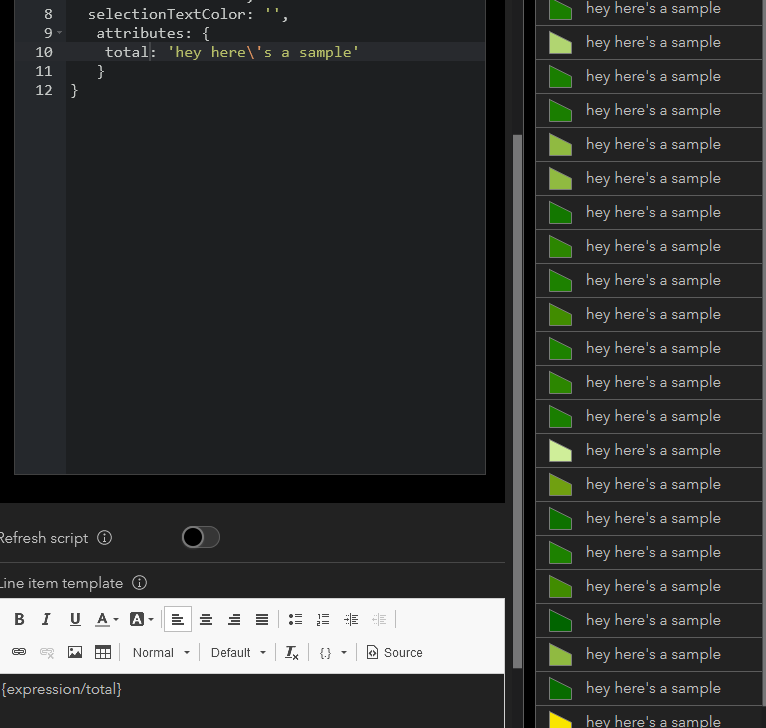The width and height of the screenshot is (766, 728).
Task: Open text color dropdown arrow
Action: tap(116, 620)
